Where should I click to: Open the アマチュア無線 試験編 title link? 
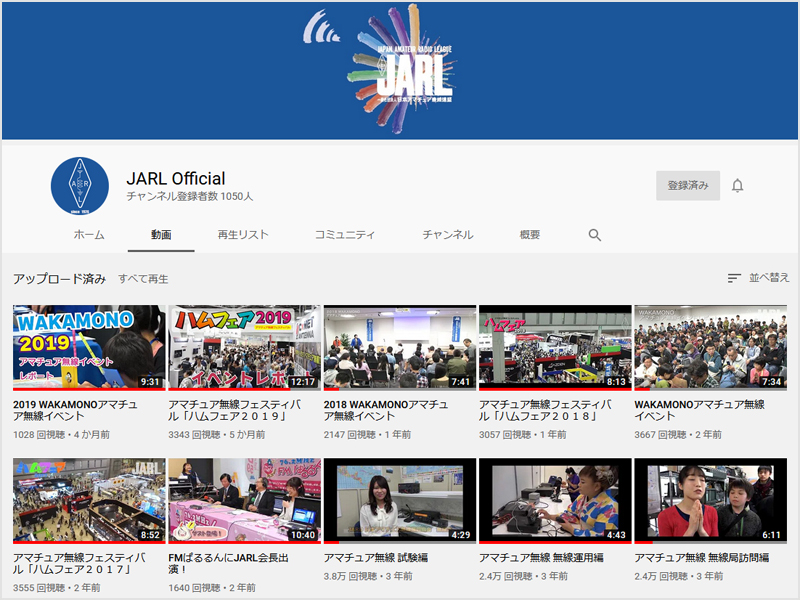coord(376,558)
